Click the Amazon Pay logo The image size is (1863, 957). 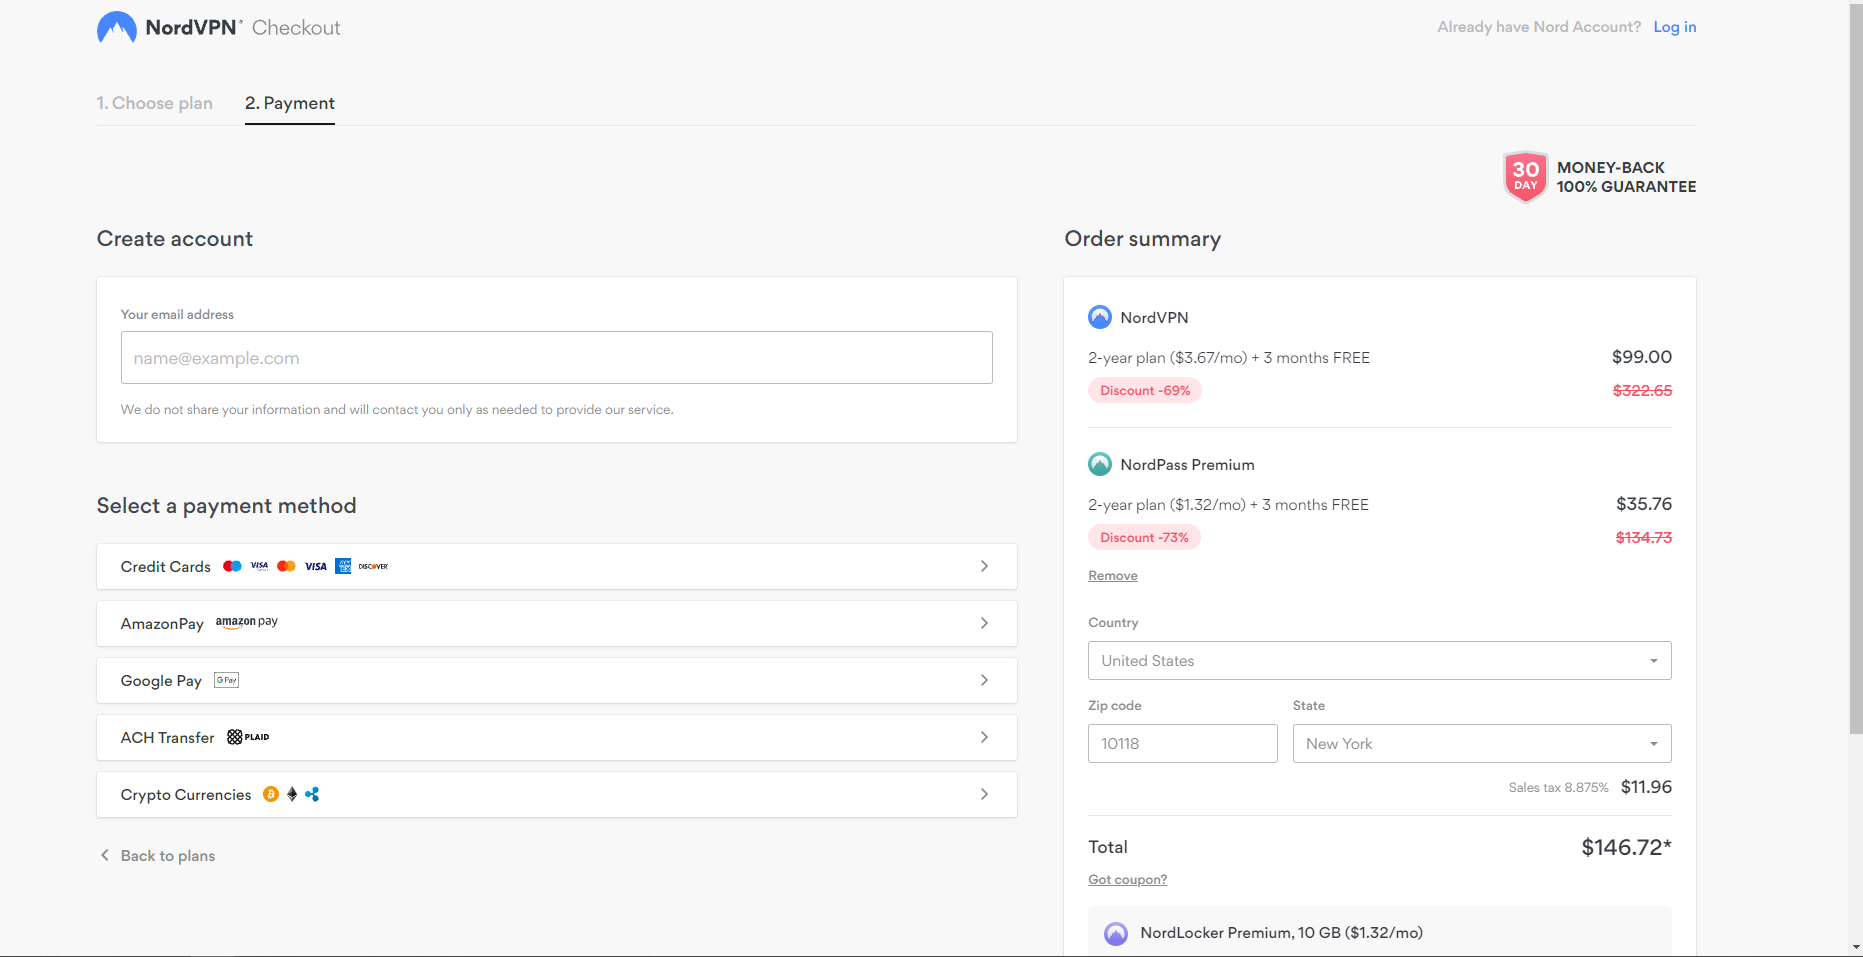[247, 622]
